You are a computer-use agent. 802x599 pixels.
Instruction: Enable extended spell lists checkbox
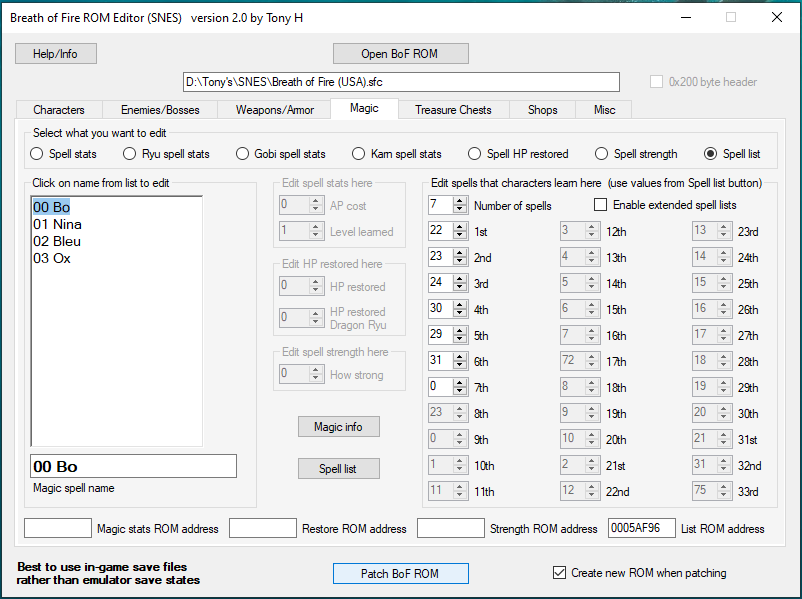pos(601,205)
